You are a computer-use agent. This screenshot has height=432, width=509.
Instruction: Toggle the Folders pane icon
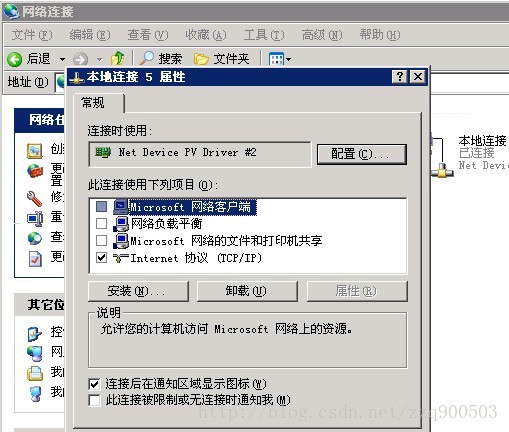201,59
